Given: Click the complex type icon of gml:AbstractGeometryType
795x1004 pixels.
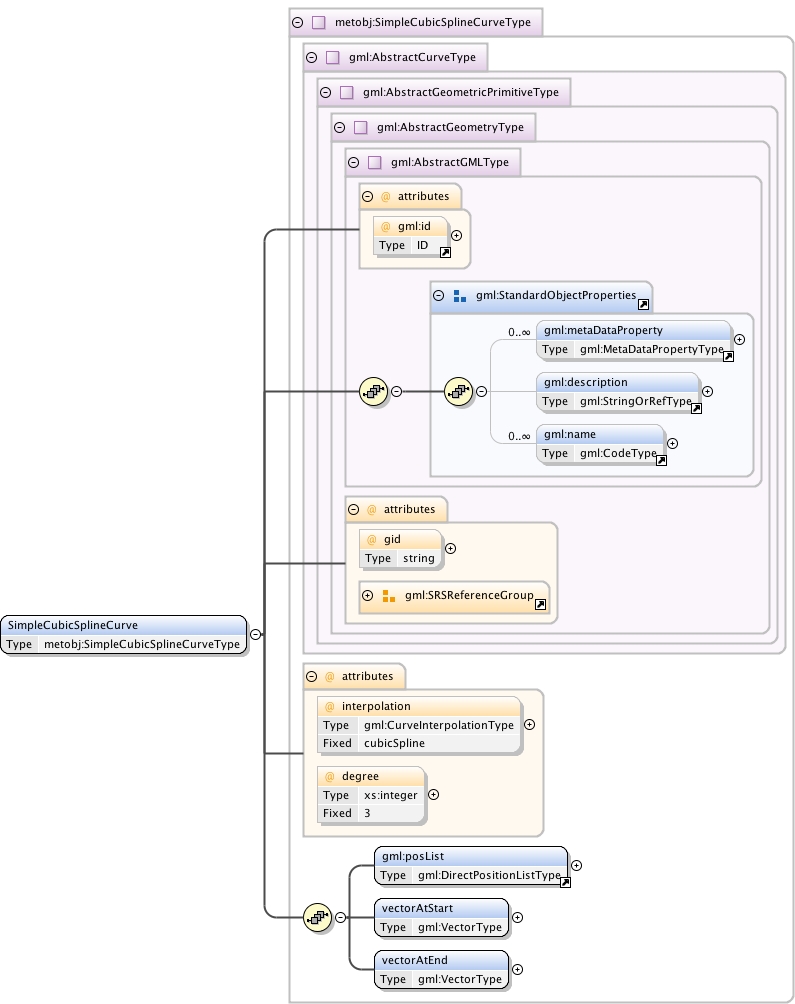Looking at the screenshot, I should 361,127.
